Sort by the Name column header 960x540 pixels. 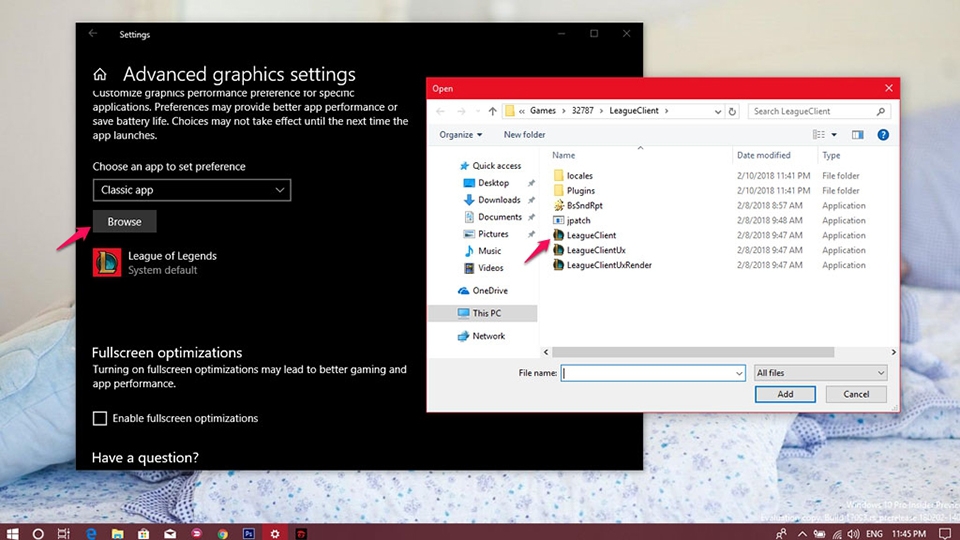563,156
